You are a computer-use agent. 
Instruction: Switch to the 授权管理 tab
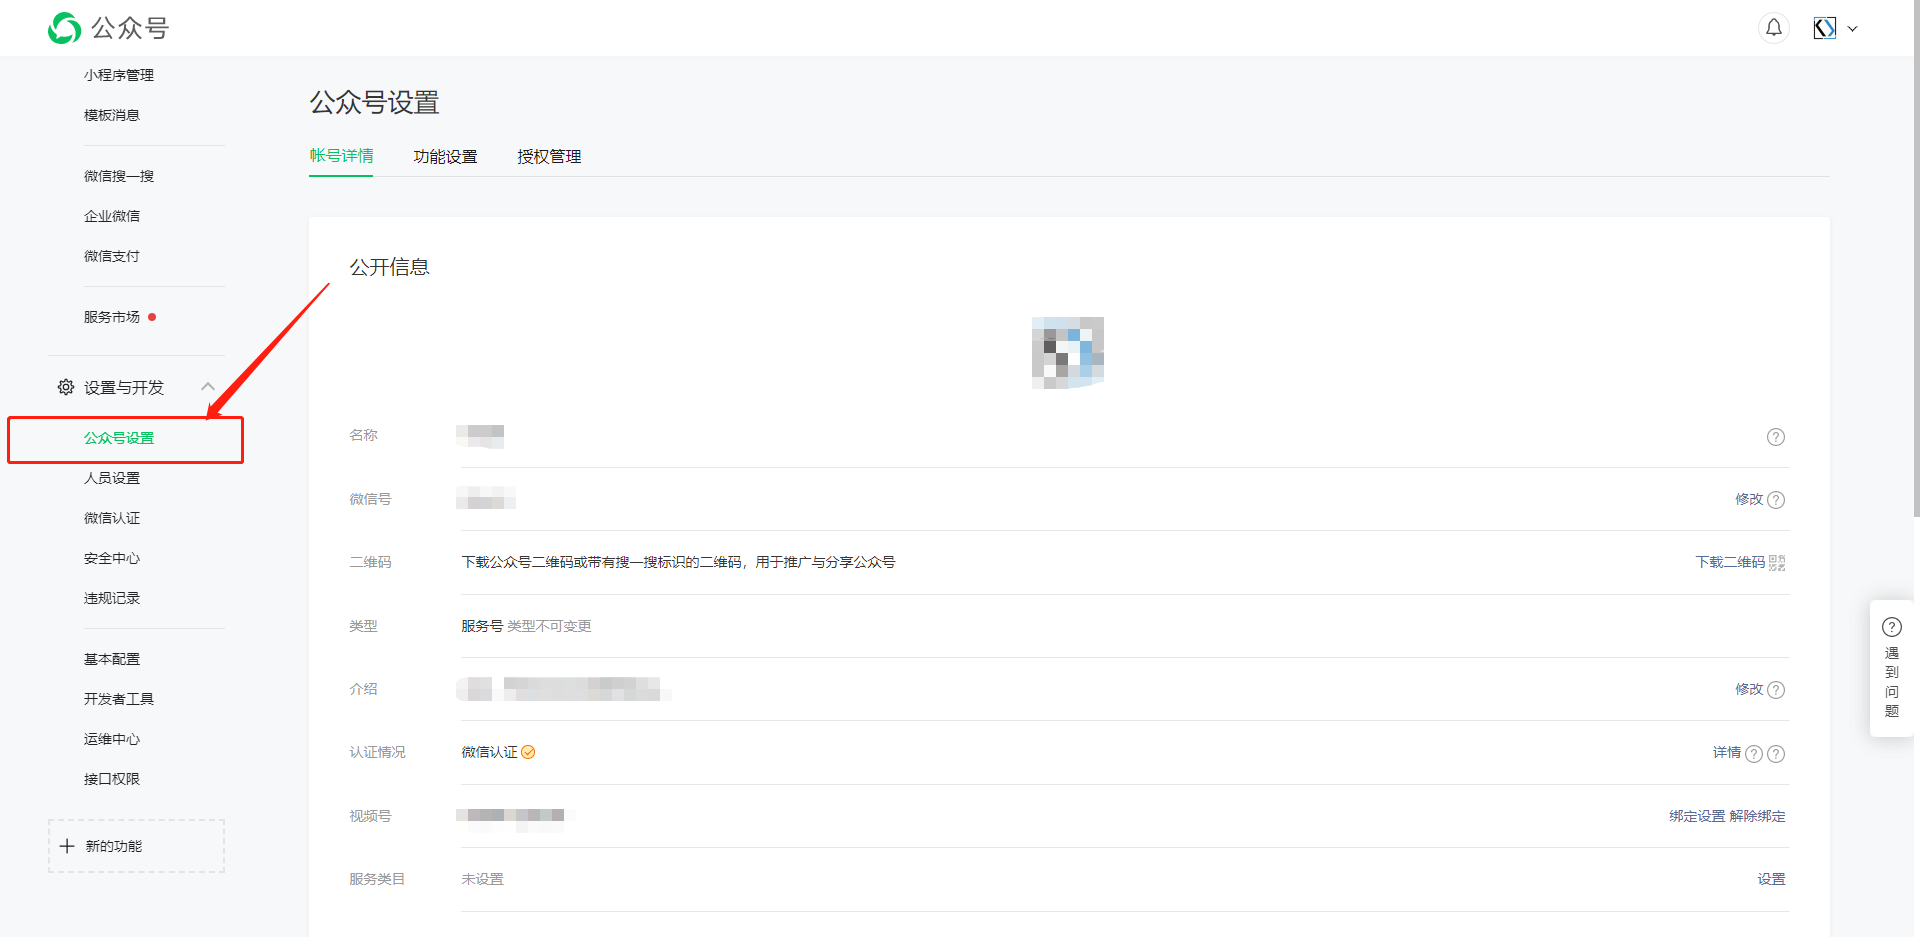[x=549, y=157]
